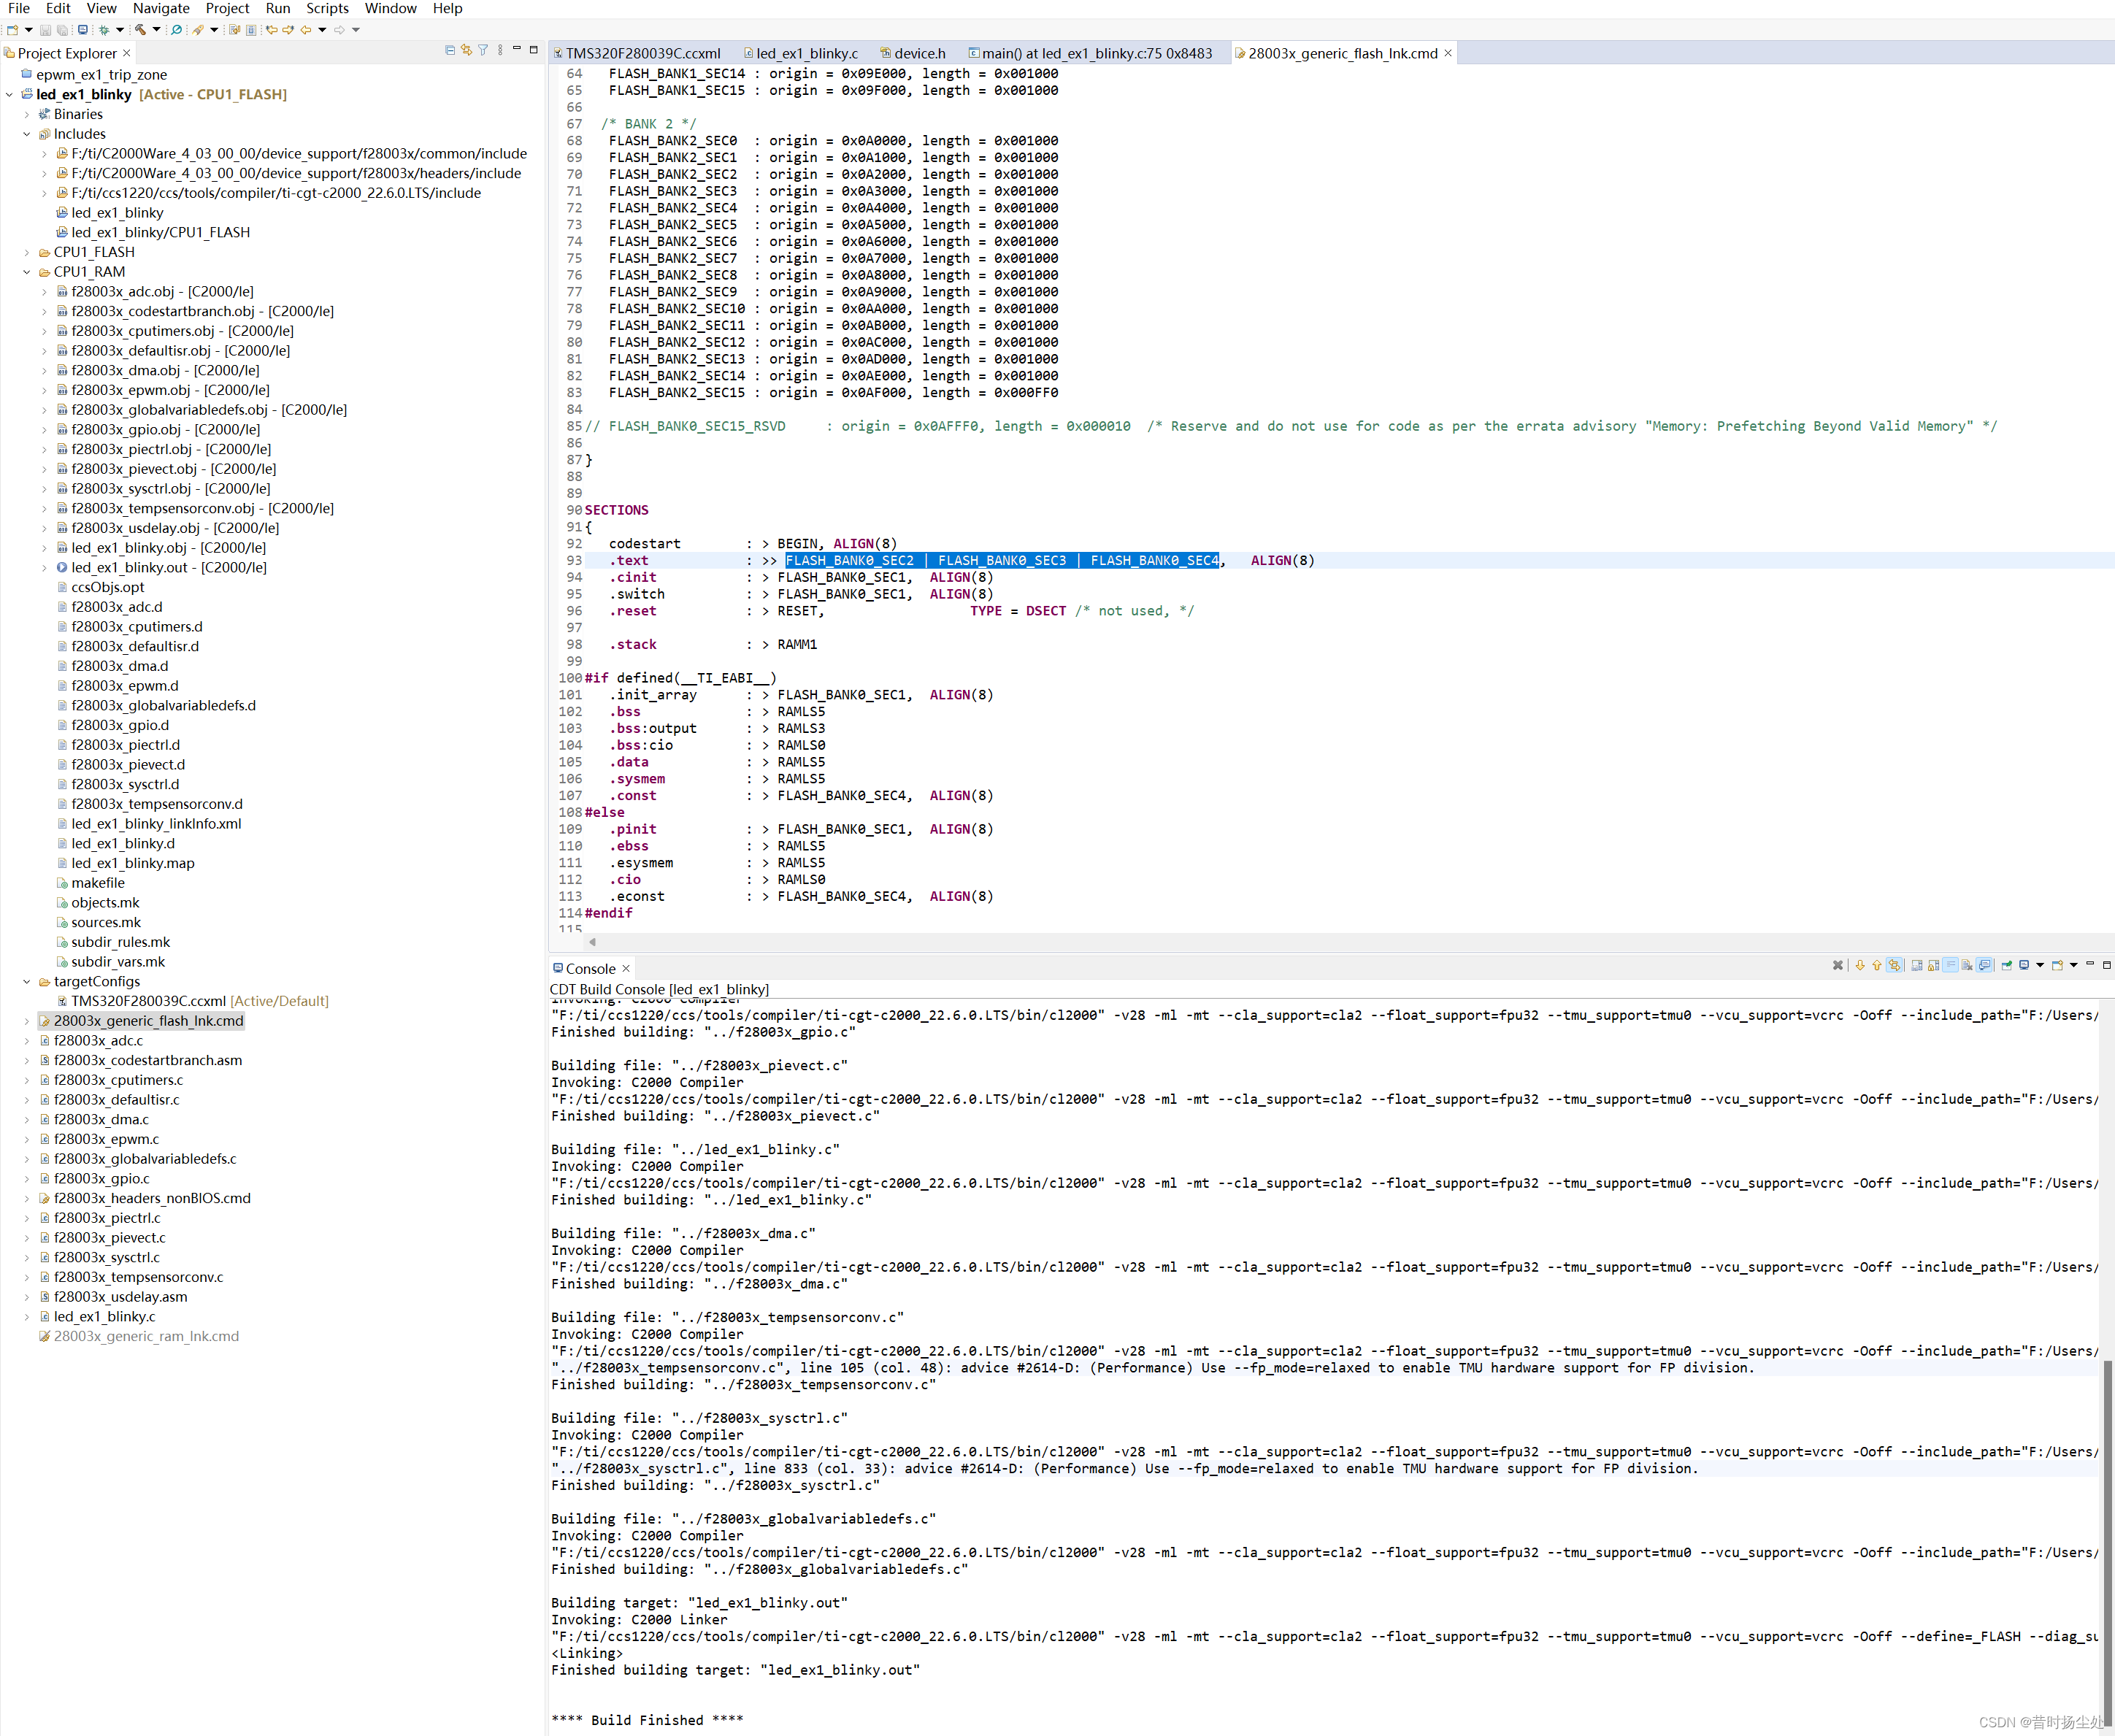Click the console's Next Error down arrow
Screen dimensions: 2115x1736
tap(1860, 965)
